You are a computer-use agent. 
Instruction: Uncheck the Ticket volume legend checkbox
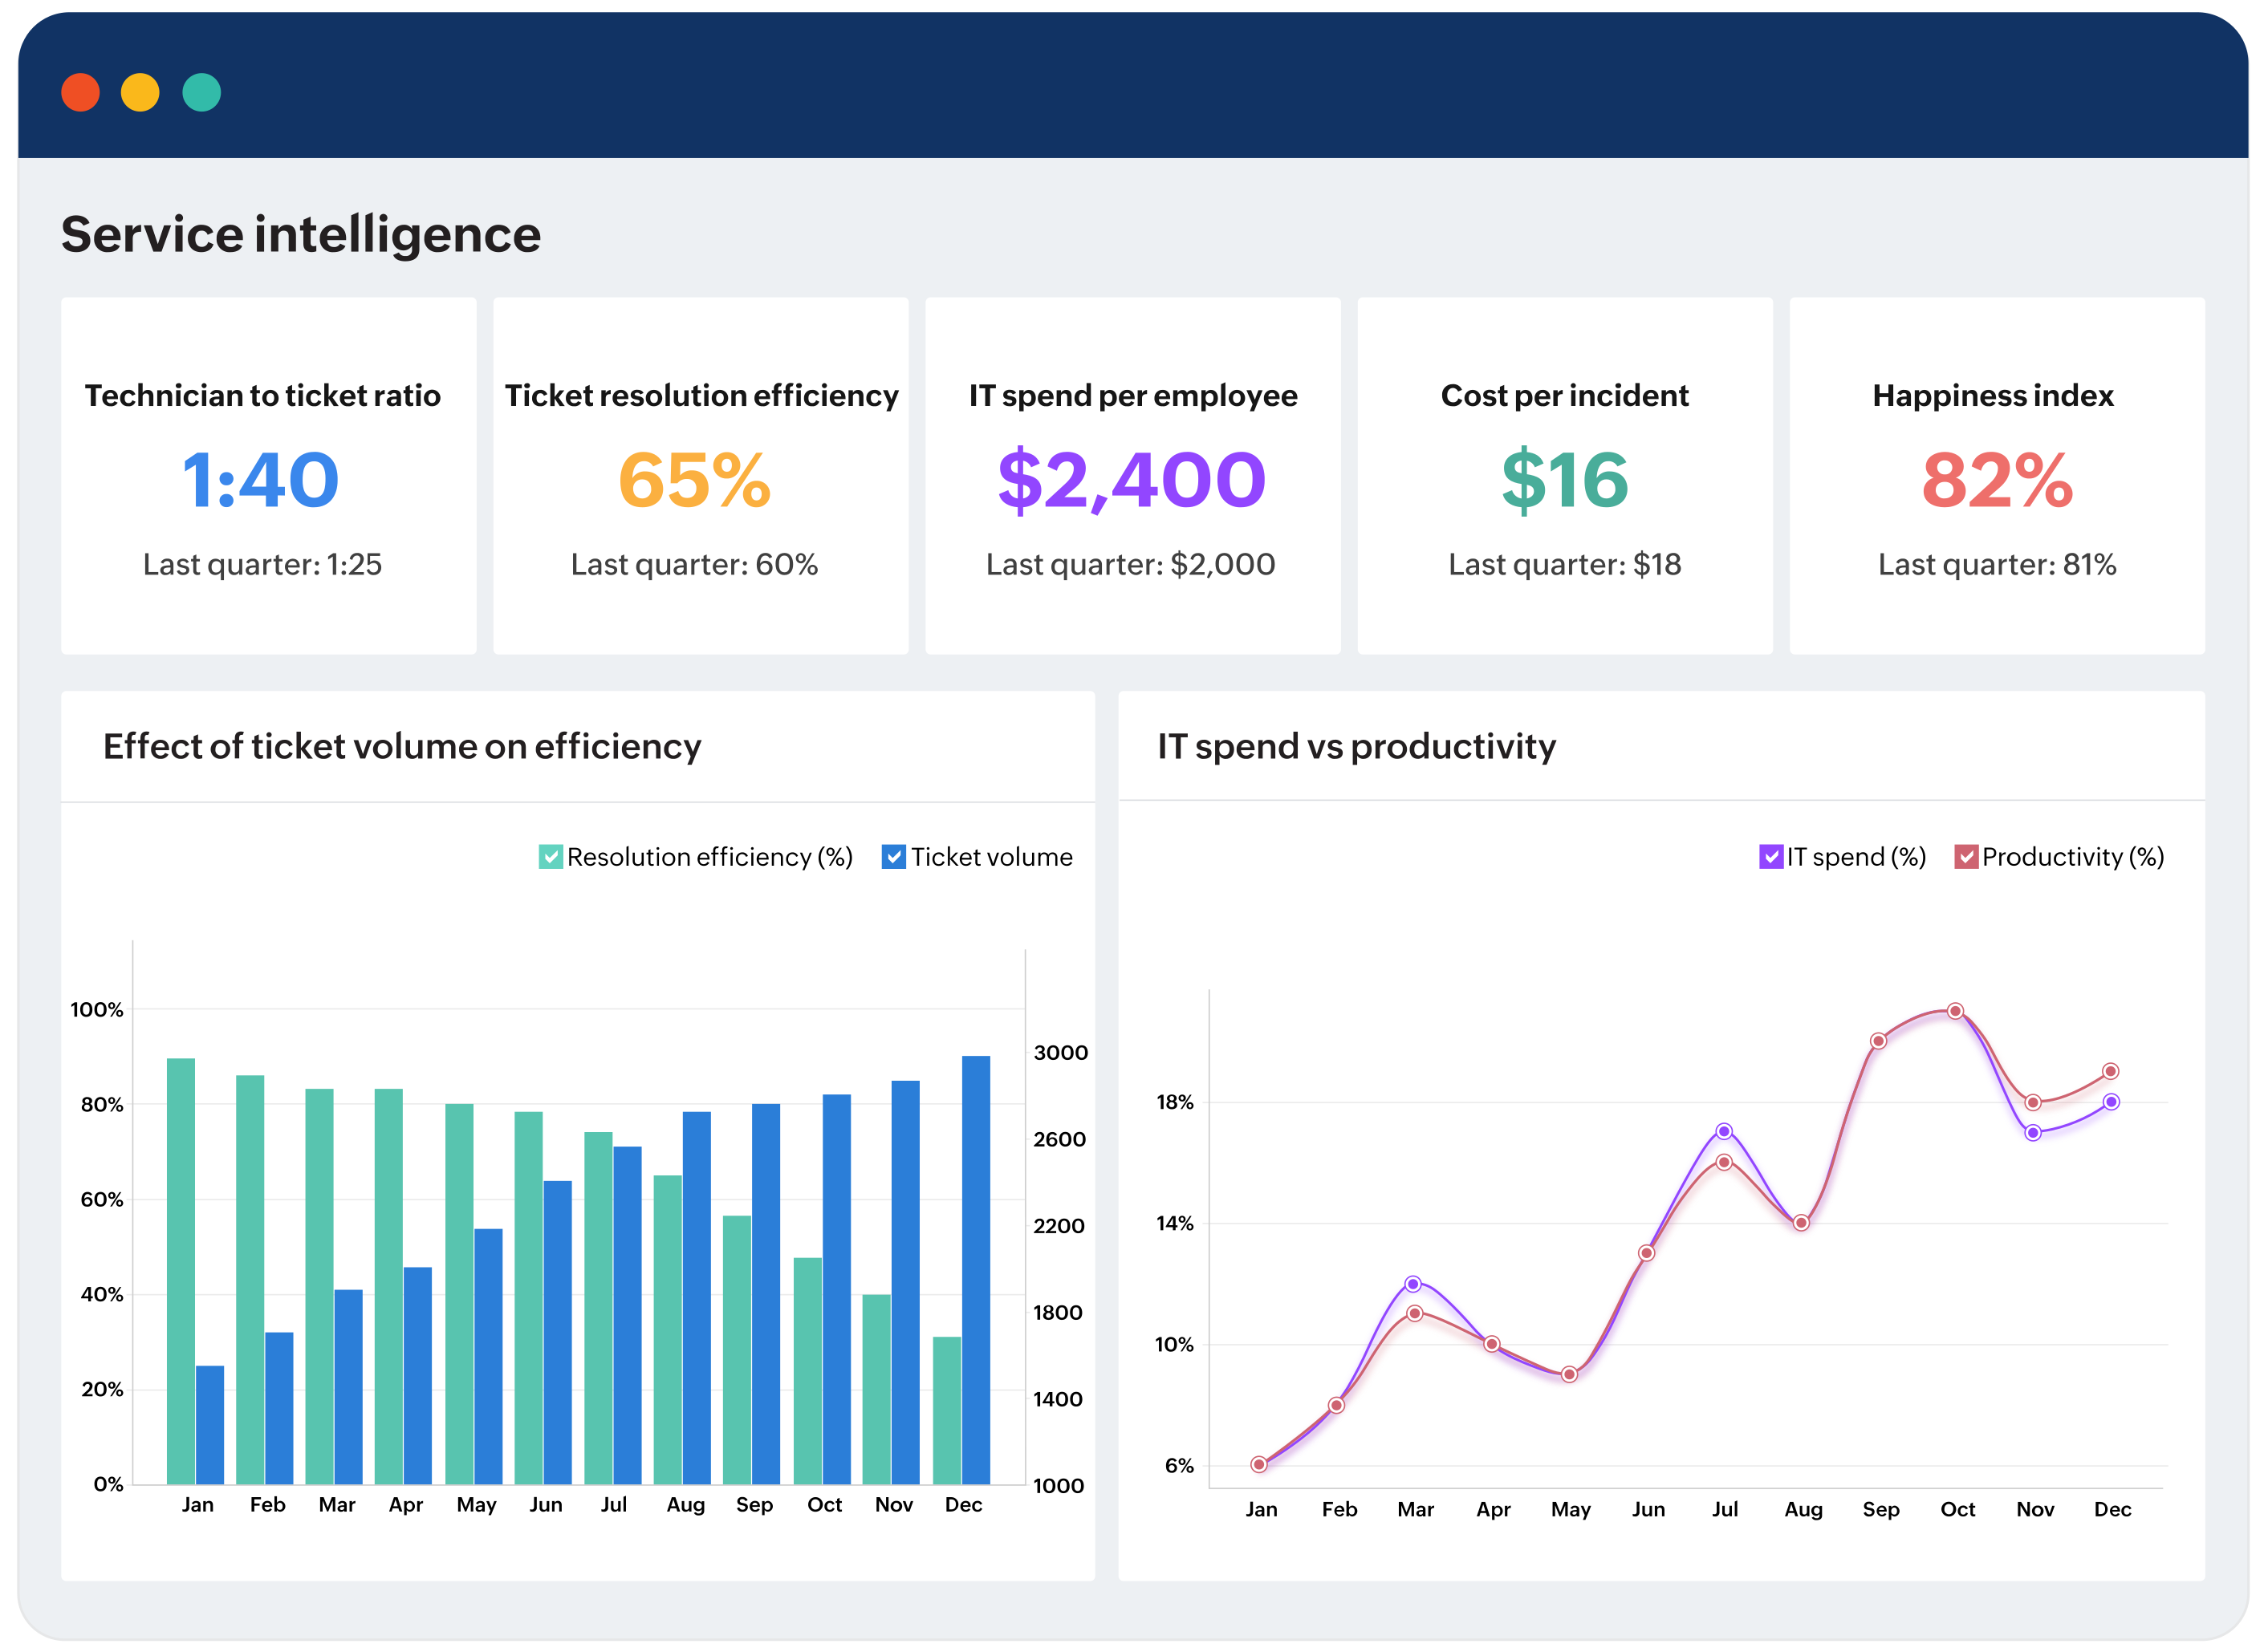pyautogui.click(x=893, y=857)
